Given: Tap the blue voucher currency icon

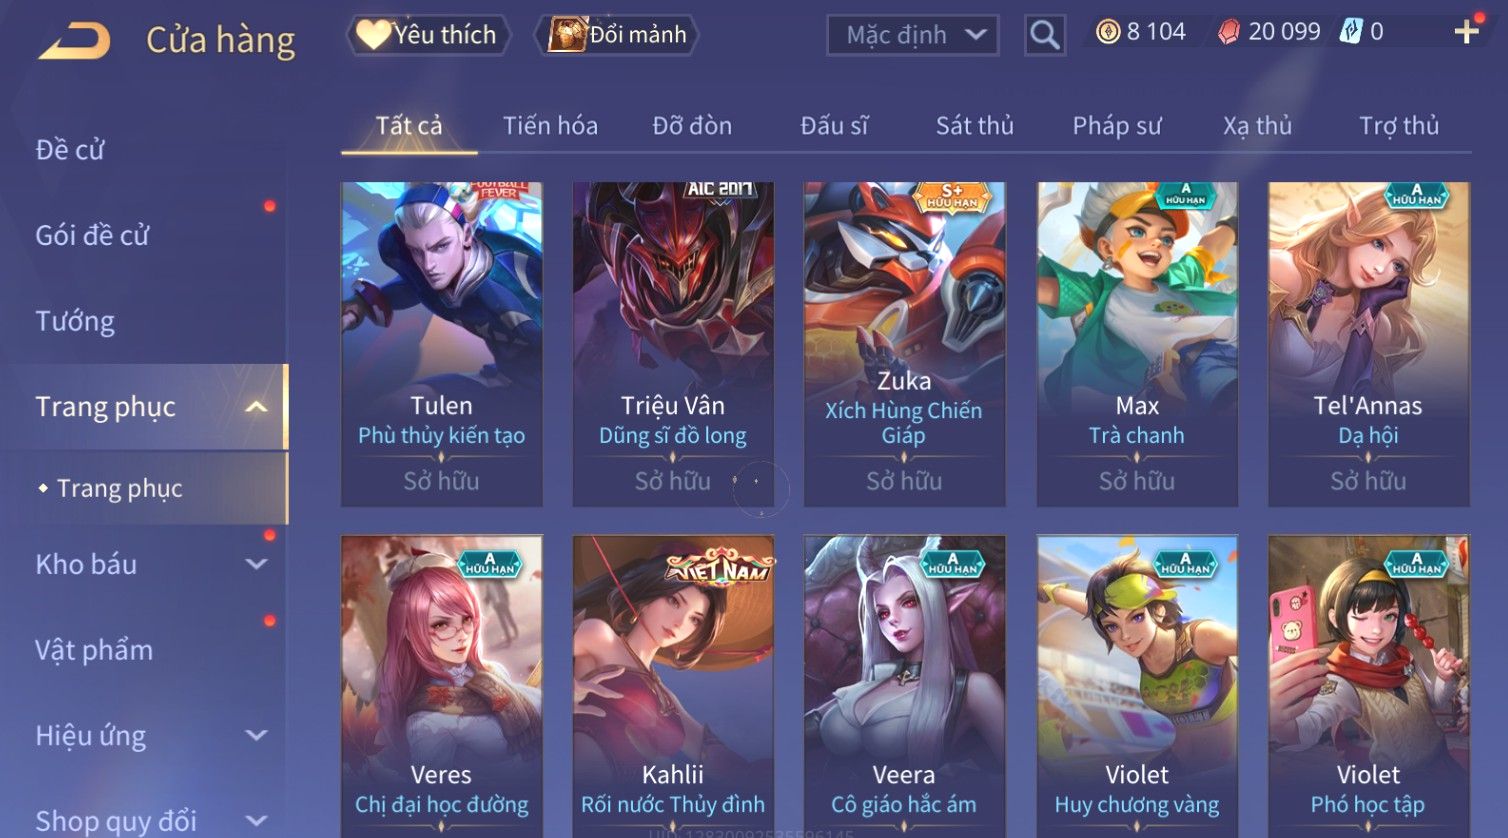Looking at the screenshot, I should tap(1351, 32).
